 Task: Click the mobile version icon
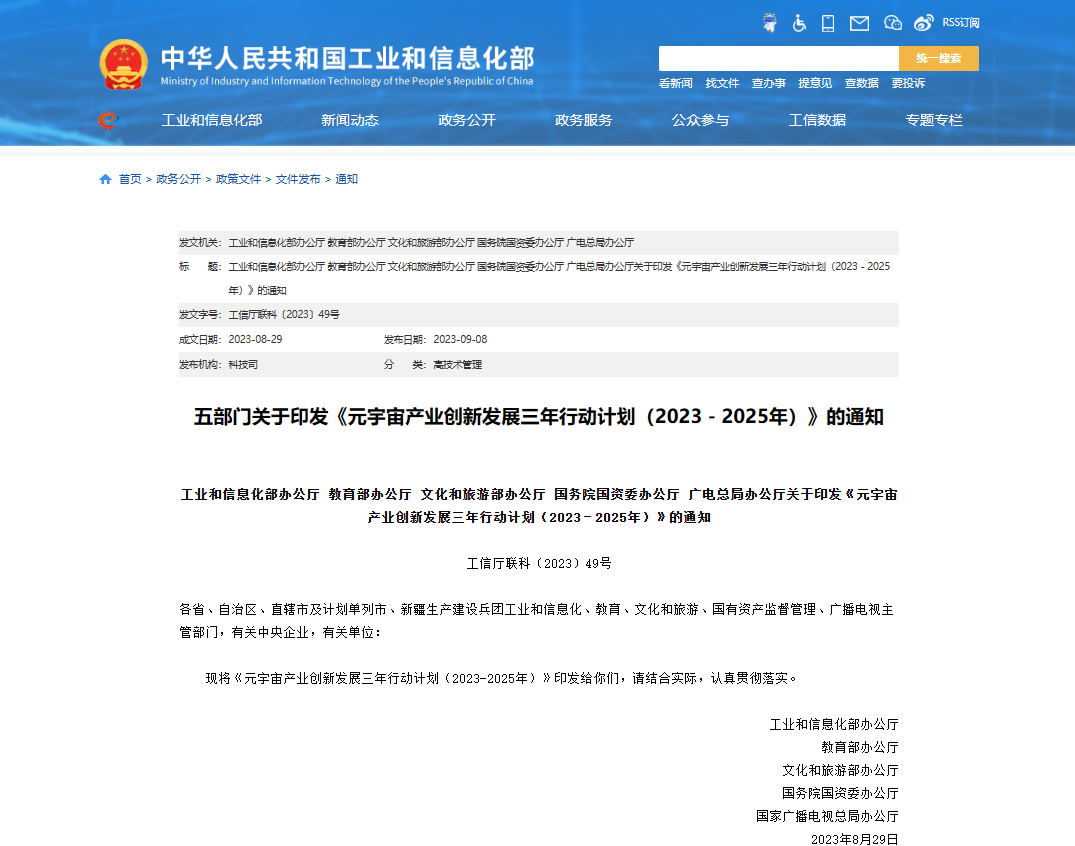(828, 22)
